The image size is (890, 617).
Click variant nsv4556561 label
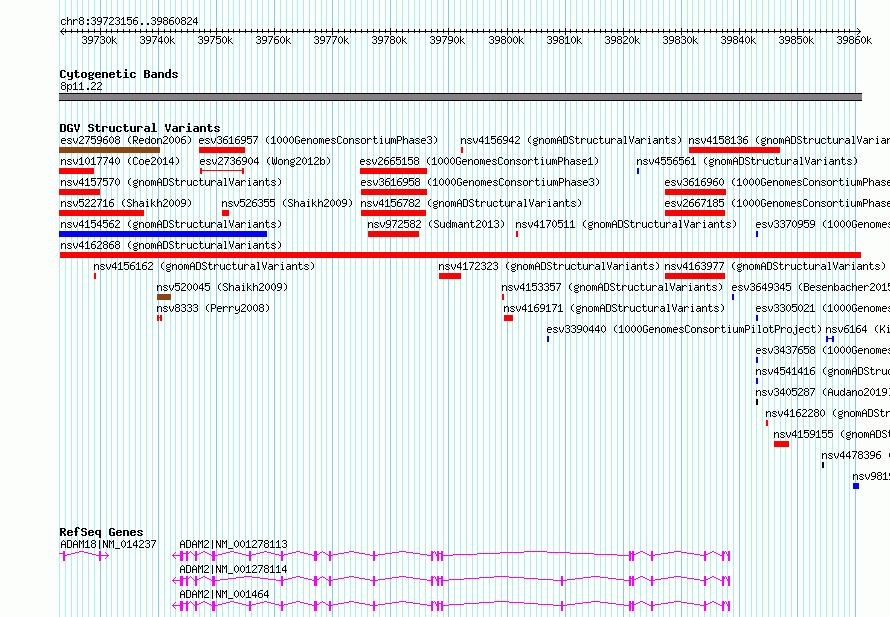tap(747, 161)
